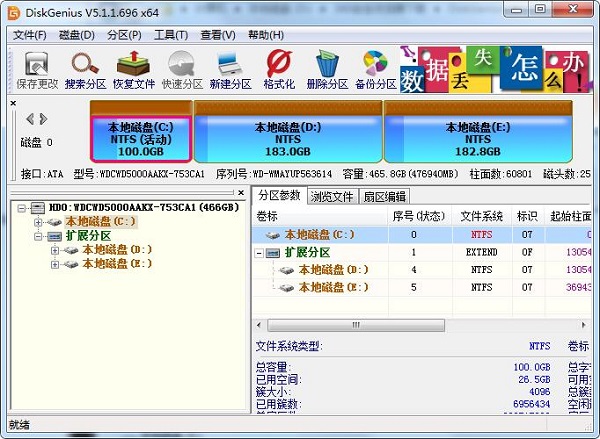600x439 pixels.
Task: Open the 数据丢失怎么办 advertisement banner
Action: pyautogui.click(x=495, y=69)
